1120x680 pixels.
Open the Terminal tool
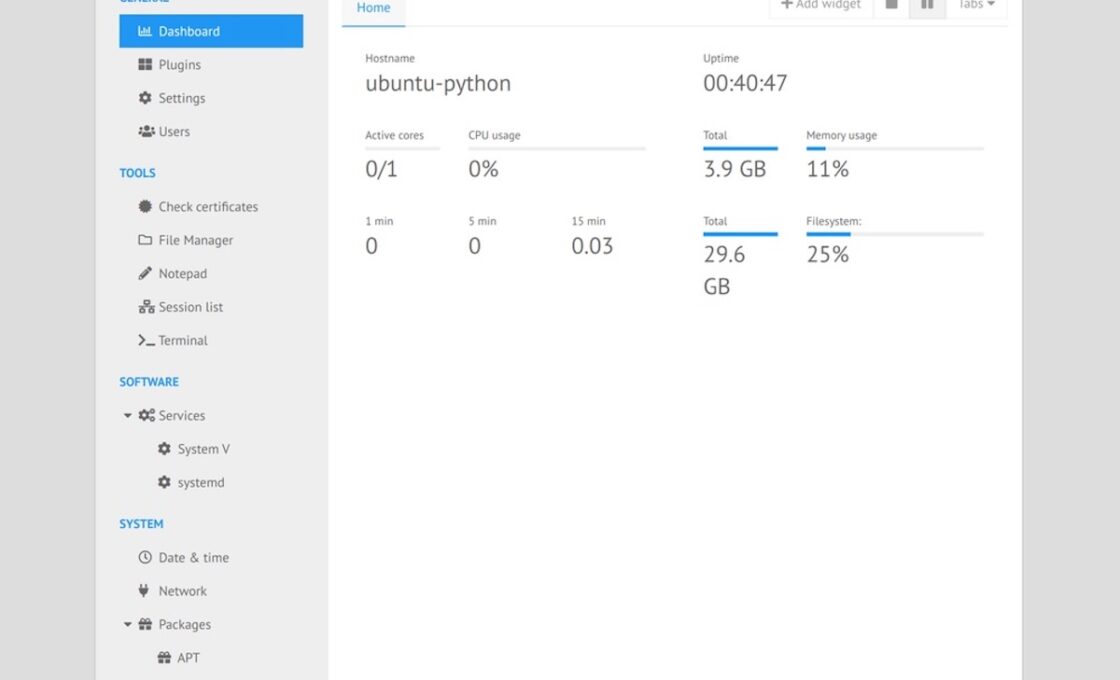coord(182,340)
